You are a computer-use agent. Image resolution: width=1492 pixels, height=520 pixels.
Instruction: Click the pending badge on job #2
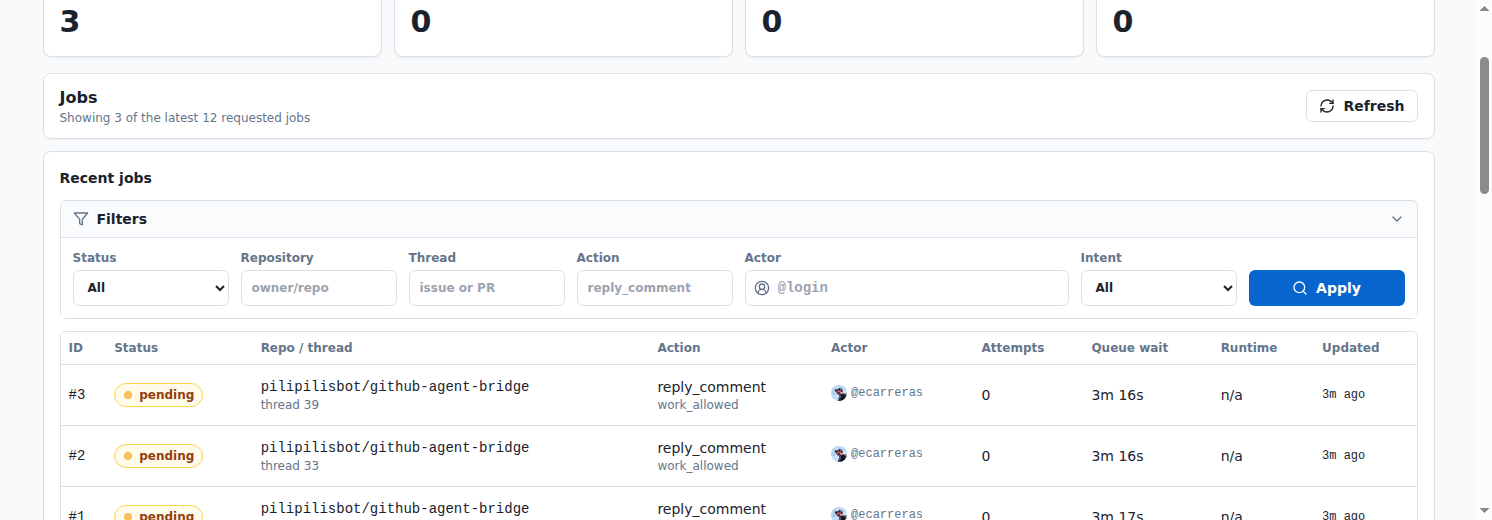tap(159, 456)
